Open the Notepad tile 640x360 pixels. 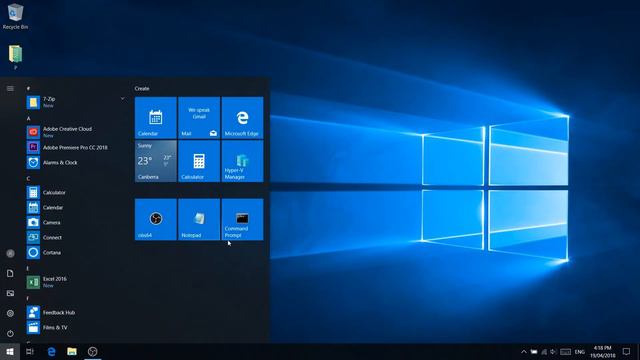point(199,220)
